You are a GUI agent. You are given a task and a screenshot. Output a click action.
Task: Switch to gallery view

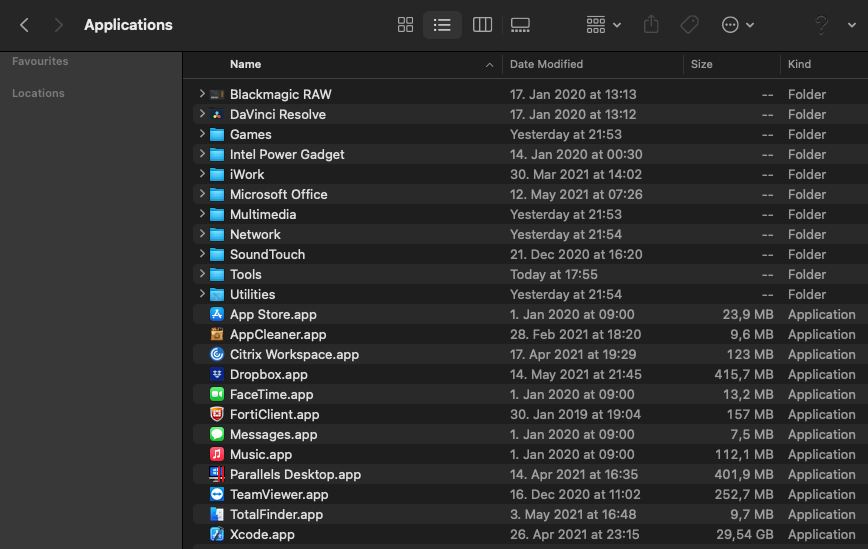(x=520, y=25)
